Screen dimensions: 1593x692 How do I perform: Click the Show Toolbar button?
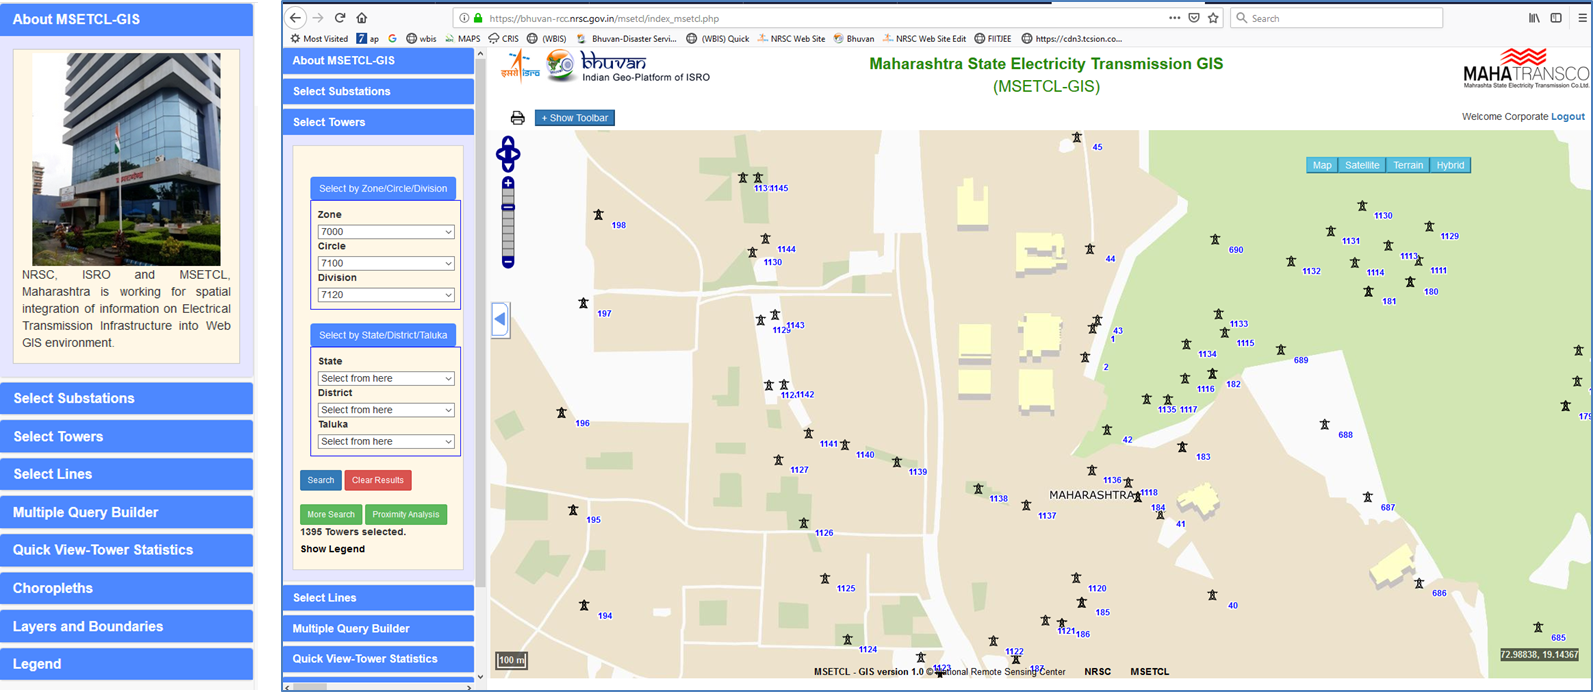575,118
